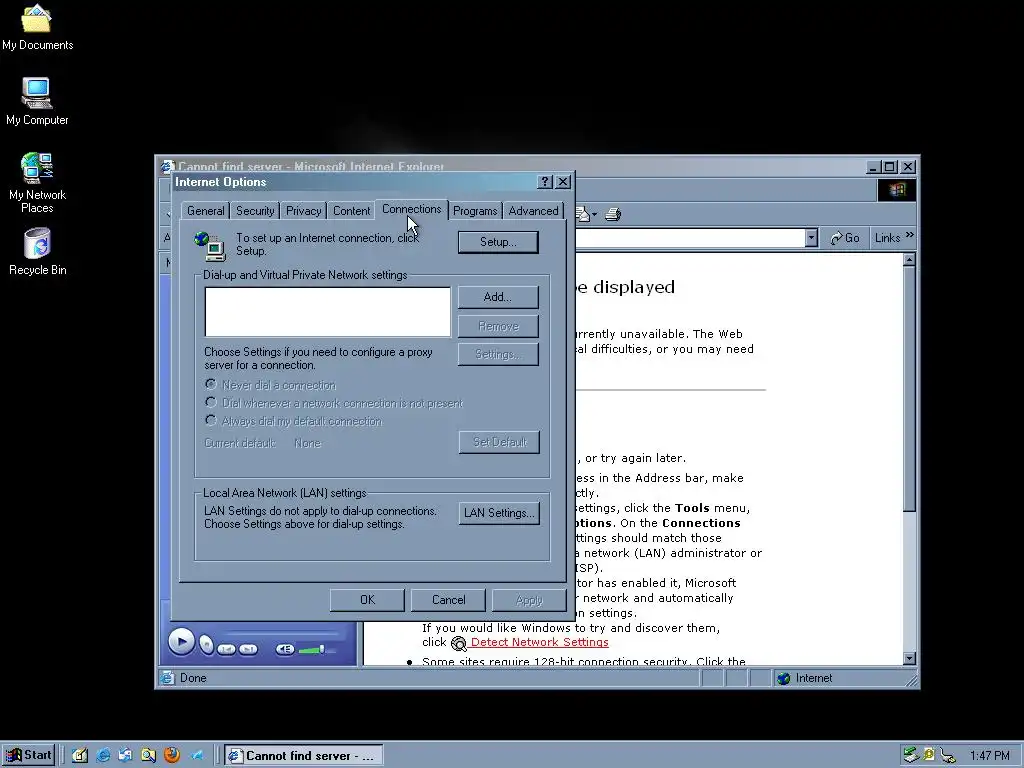Switch to the Privacy tab
Image resolution: width=1024 pixels, height=768 pixels.
pos(304,211)
